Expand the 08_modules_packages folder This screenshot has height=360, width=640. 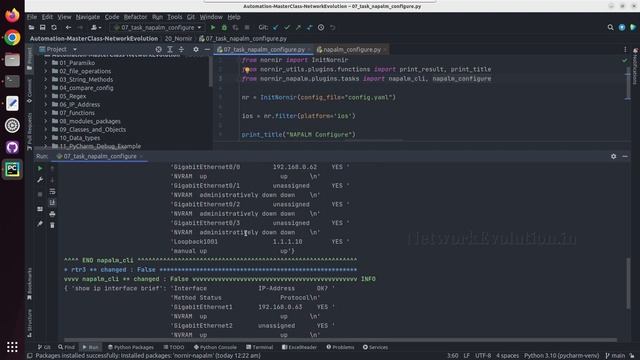click(x=46, y=121)
